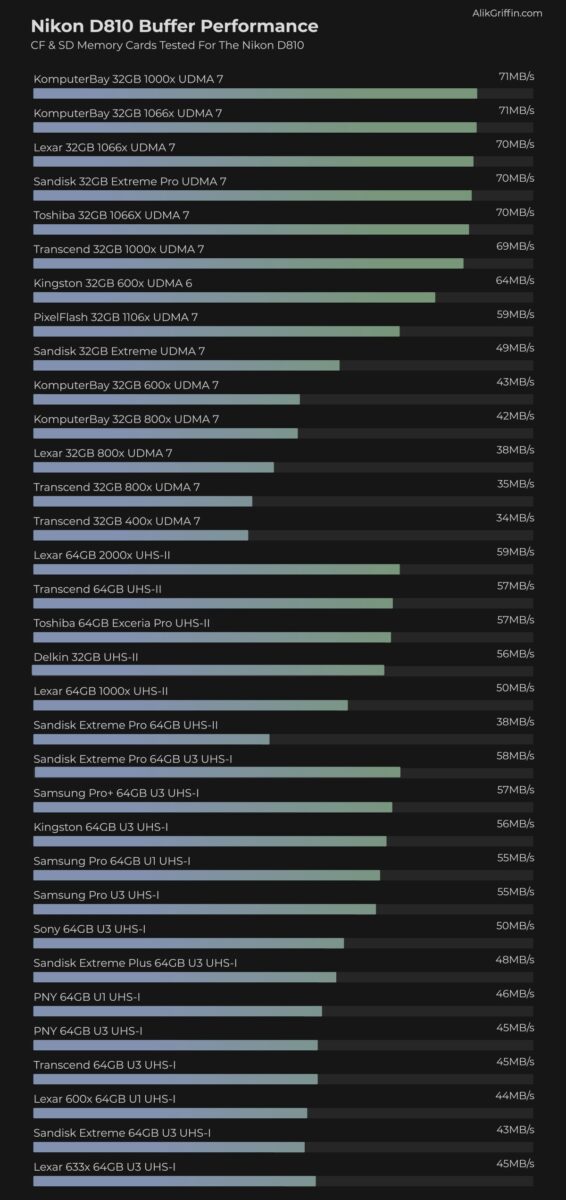Click the Lexar 64GB 2000x UHS-II label
This screenshot has width=566, height=1200.
[x=108, y=555]
